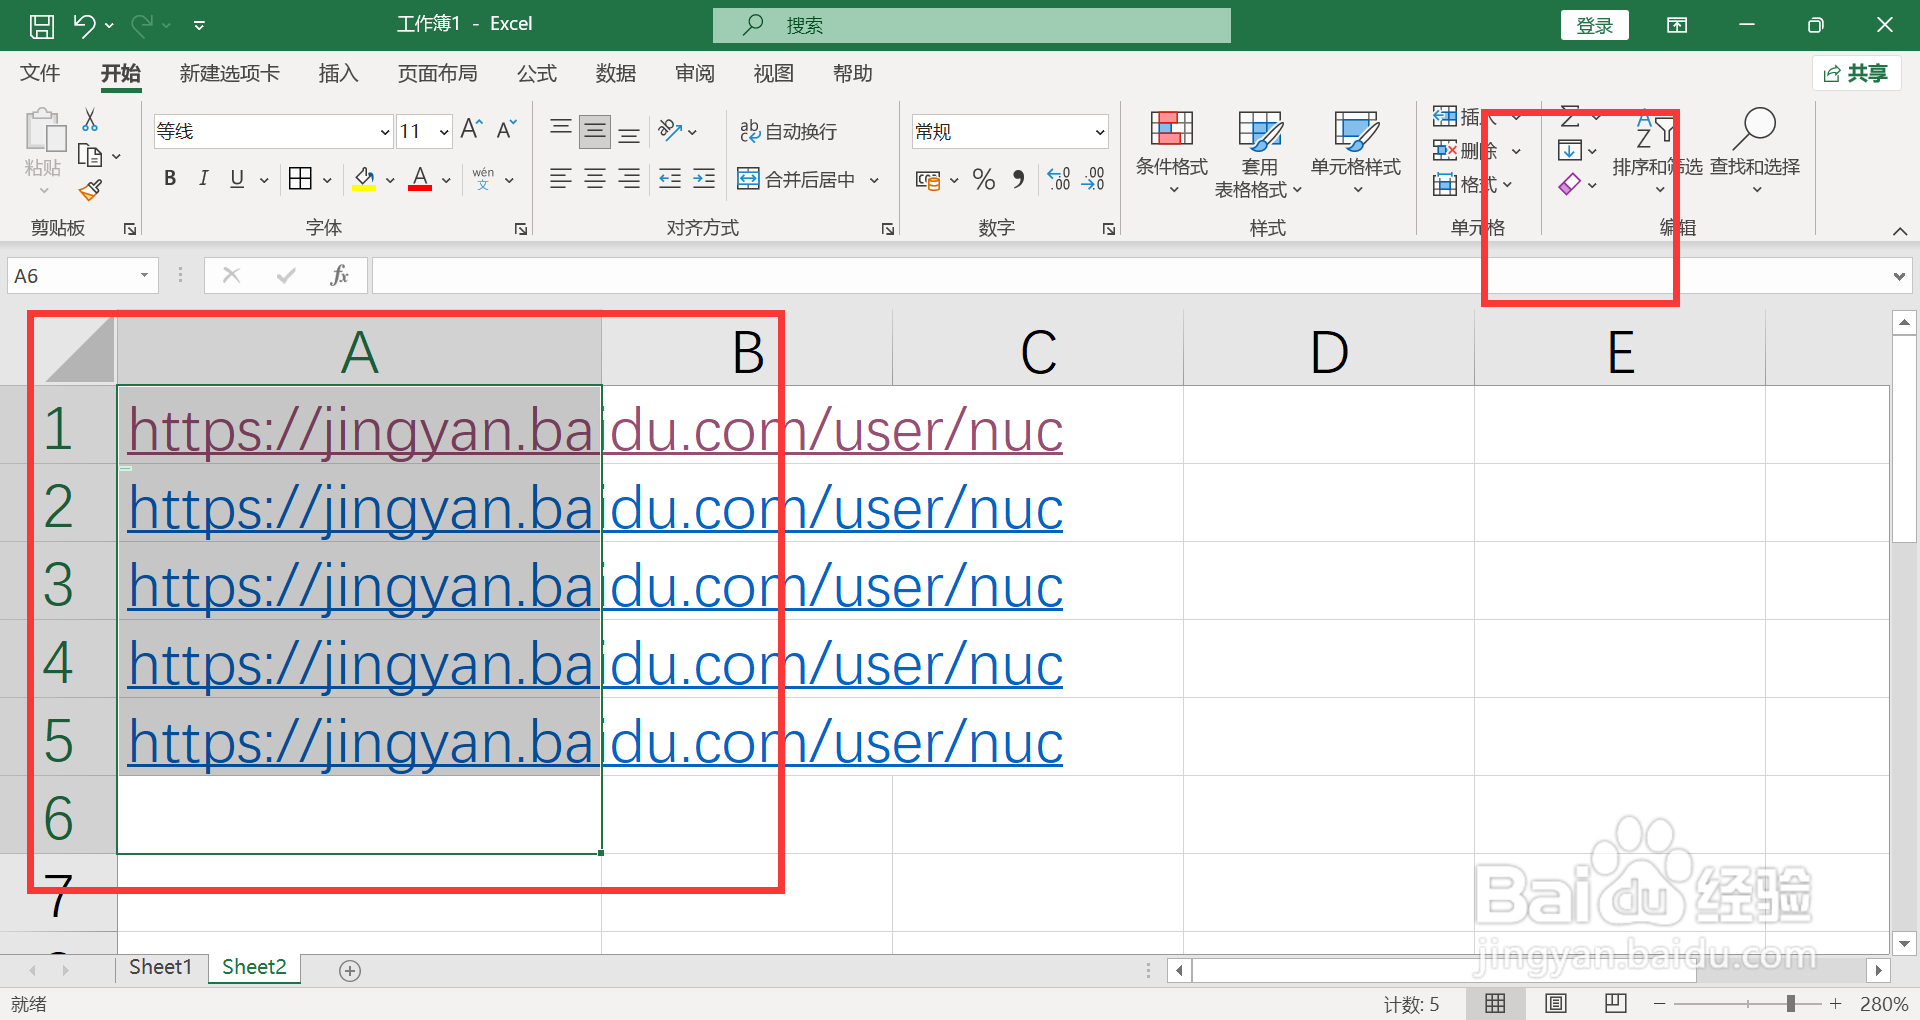This screenshot has width=1920, height=1020.
Task: Expand font color dropdown arrow
Action: tap(446, 181)
